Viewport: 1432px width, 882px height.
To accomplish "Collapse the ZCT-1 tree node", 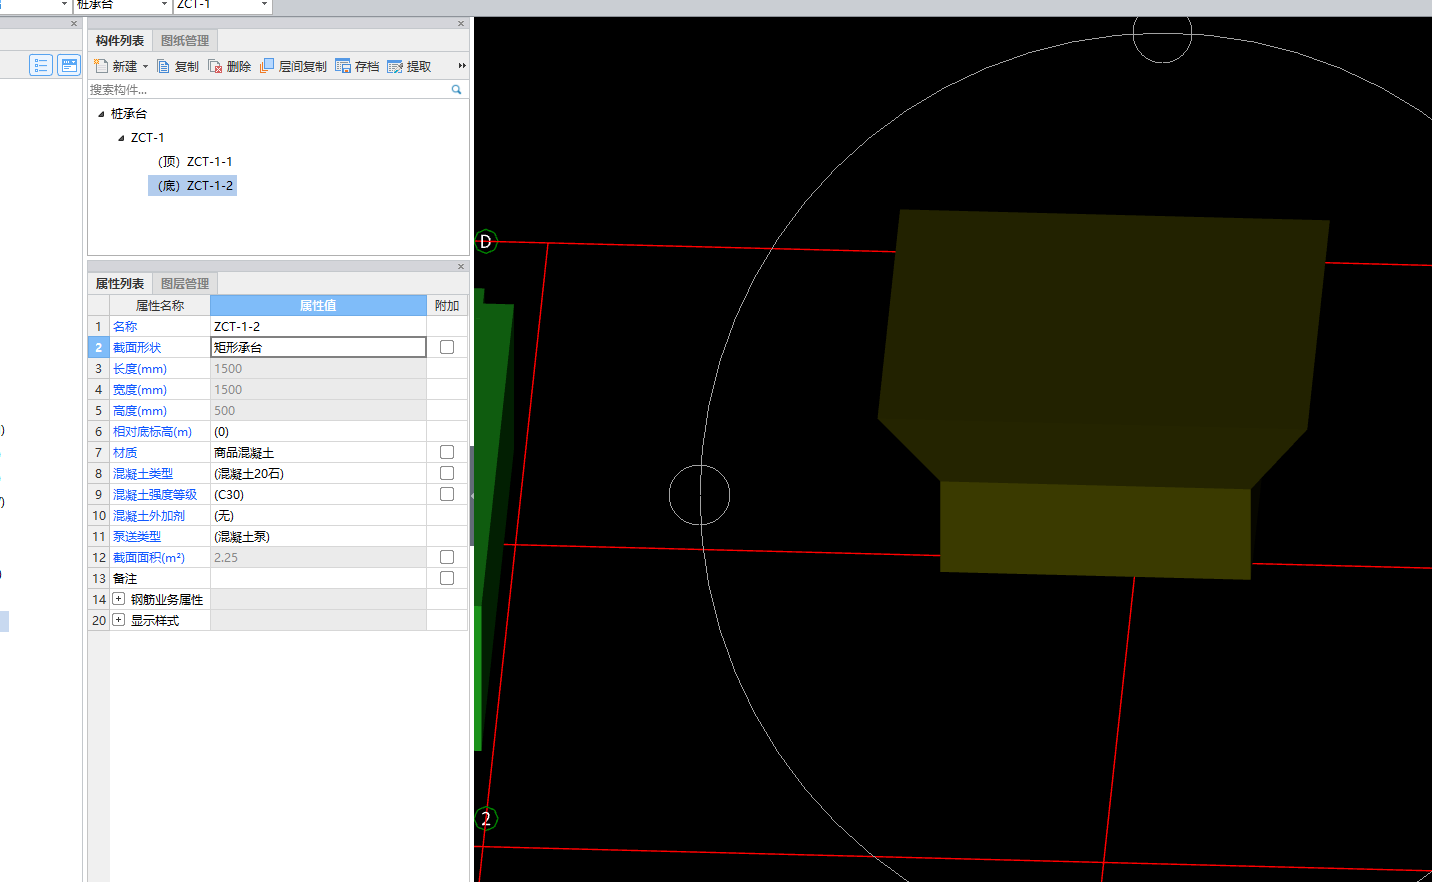I will point(121,138).
